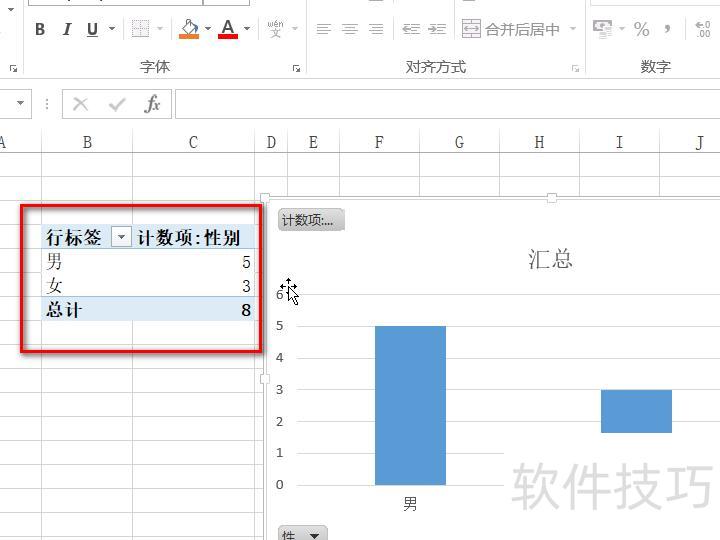Align text left
720x540 pixels.
(x=324, y=29)
